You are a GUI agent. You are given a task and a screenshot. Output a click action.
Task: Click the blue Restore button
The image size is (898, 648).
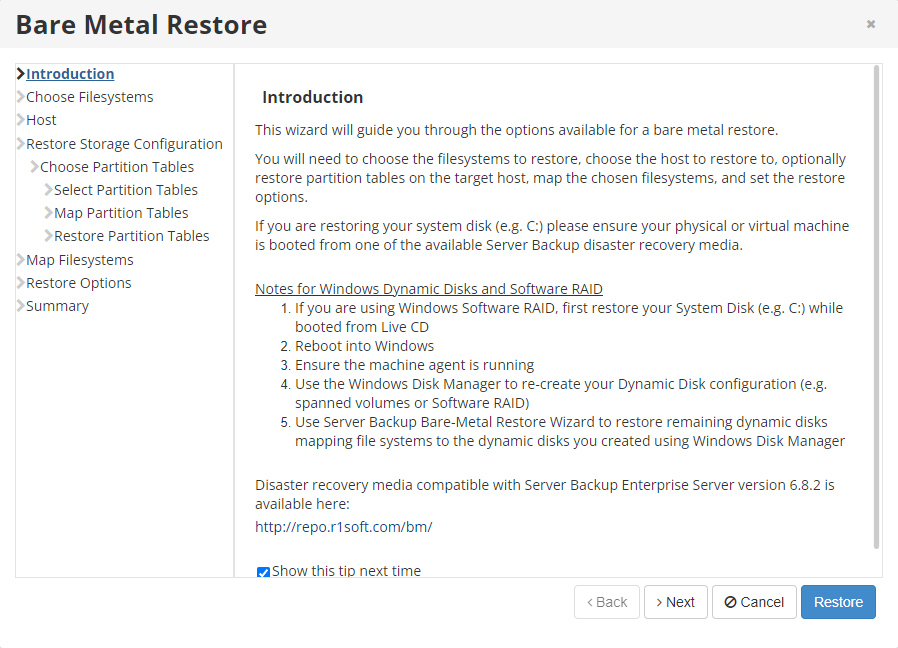(x=838, y=602)
